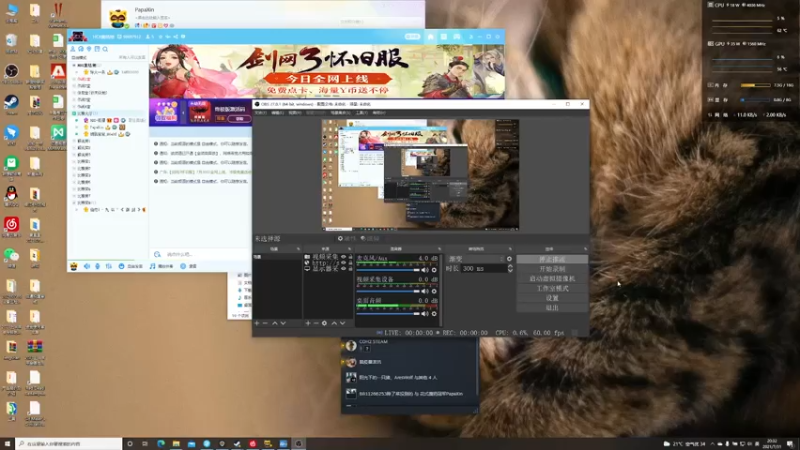The height and width of the screenshot is (450, 800).
Task: Toggle visibility of the http browser source
Action: pos(343,263)
